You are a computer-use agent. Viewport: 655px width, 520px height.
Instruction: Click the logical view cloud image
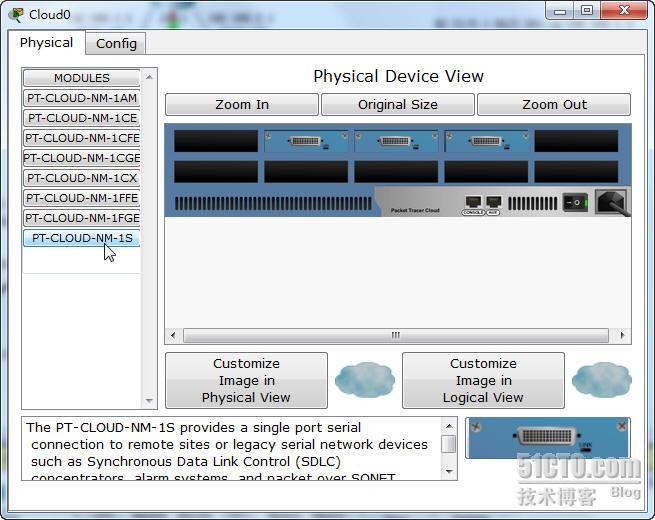(x=602, y=380)
